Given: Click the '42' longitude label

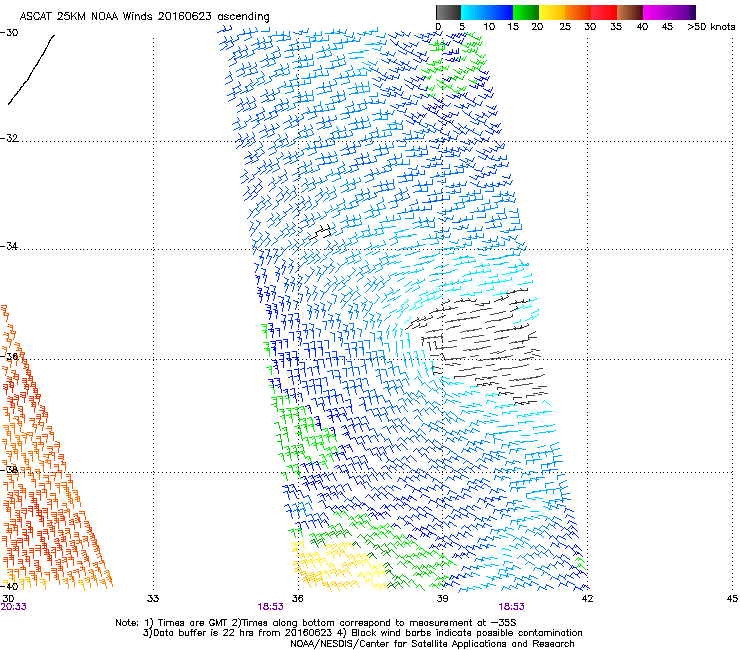Looking at the screenshot, I should coord(587,599).
